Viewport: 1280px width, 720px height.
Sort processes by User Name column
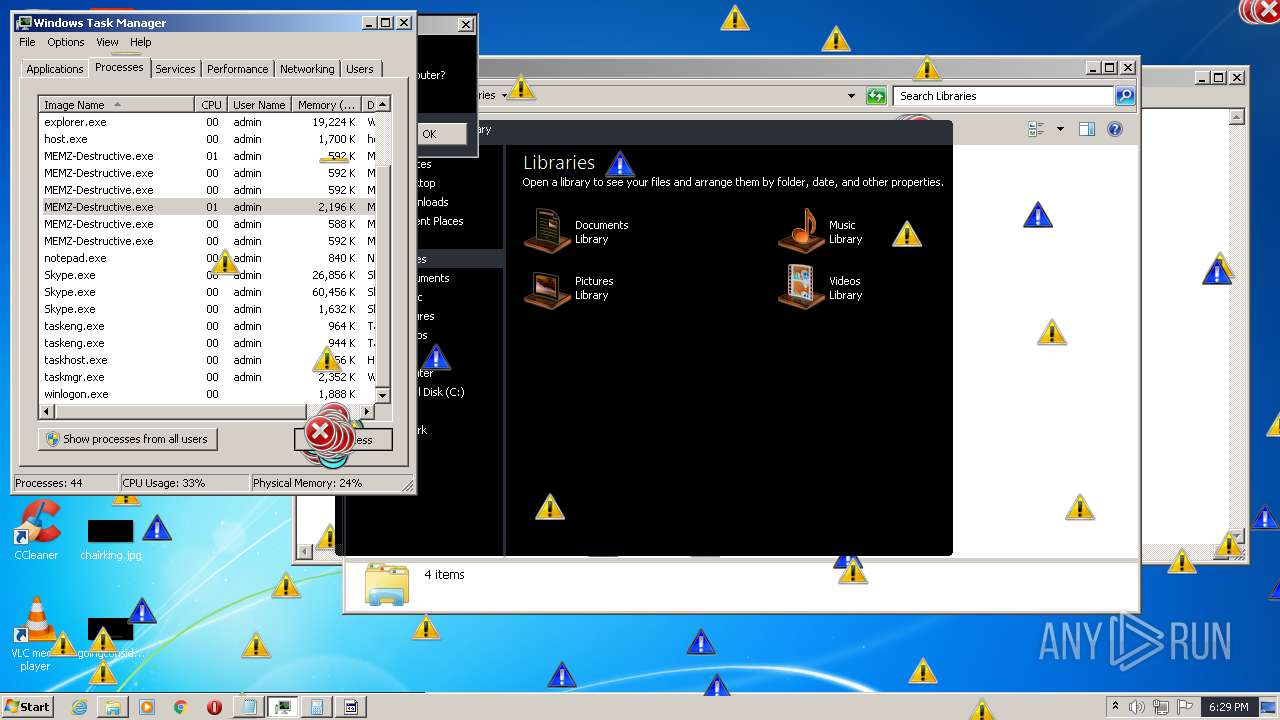[x=259, y=105]
